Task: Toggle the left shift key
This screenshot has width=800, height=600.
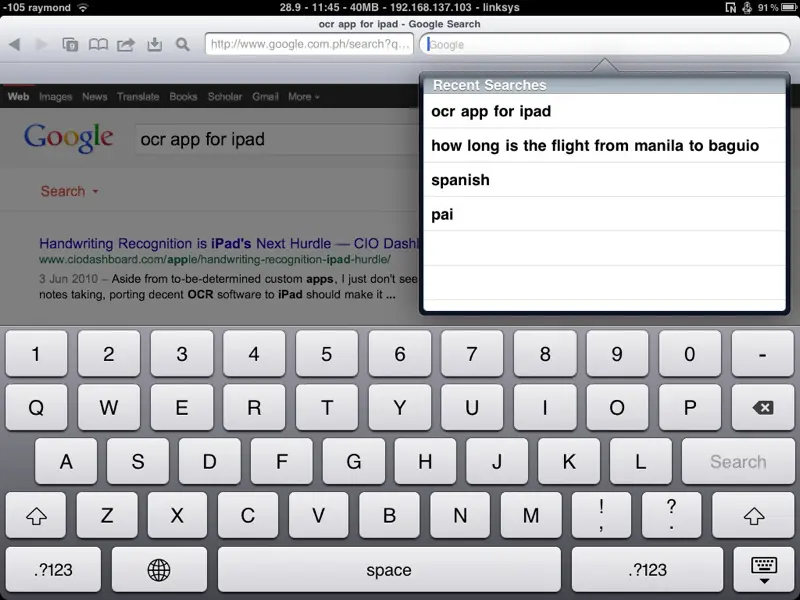Action: pyautogui.click(x=37, y=516)
